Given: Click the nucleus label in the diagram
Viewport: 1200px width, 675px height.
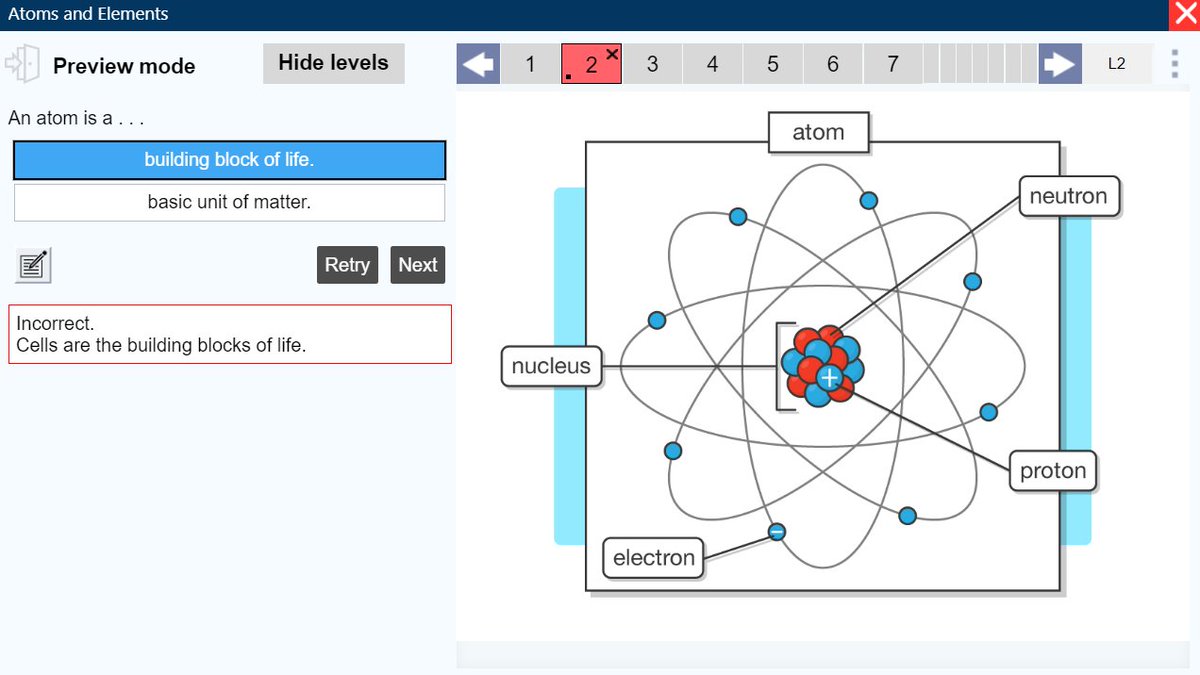Looking at the screenshot, I should click(550, 366).
